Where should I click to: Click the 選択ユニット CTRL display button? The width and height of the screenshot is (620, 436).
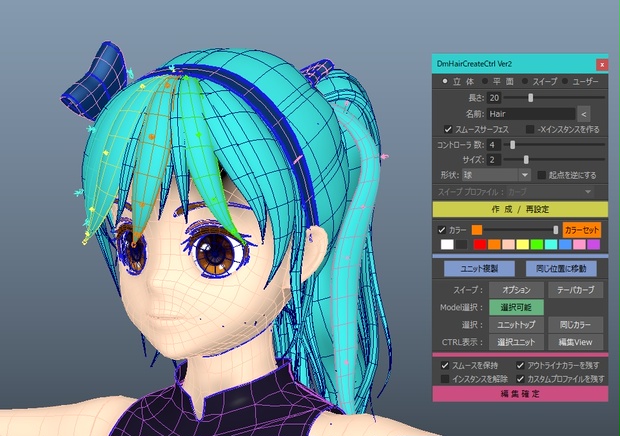(516, 342)
